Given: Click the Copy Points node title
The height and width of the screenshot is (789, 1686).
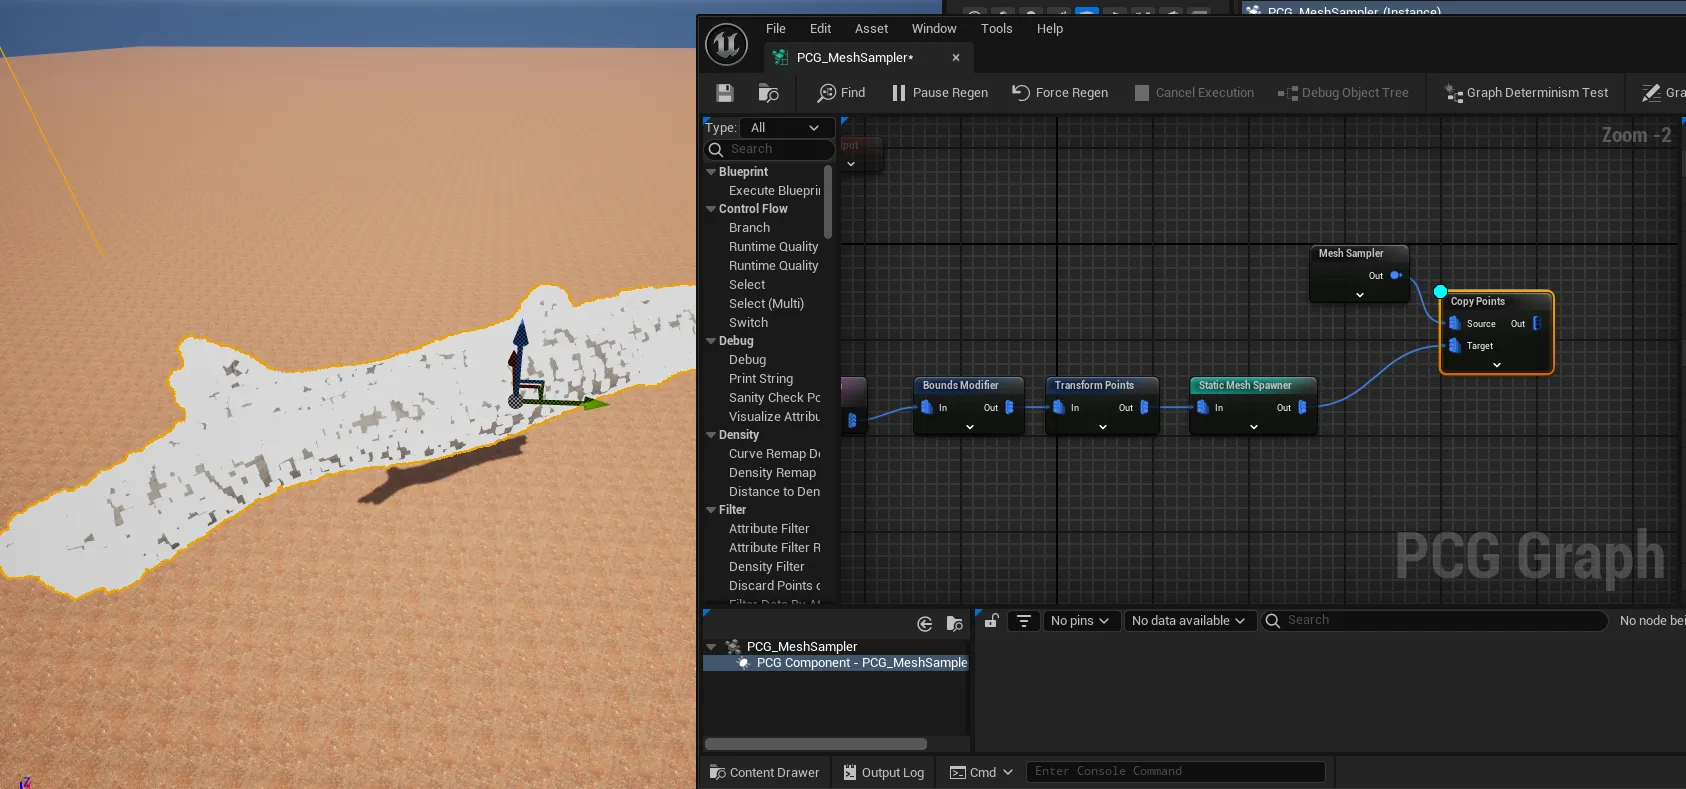Looking at the screenshot, I should [1478, 301].
